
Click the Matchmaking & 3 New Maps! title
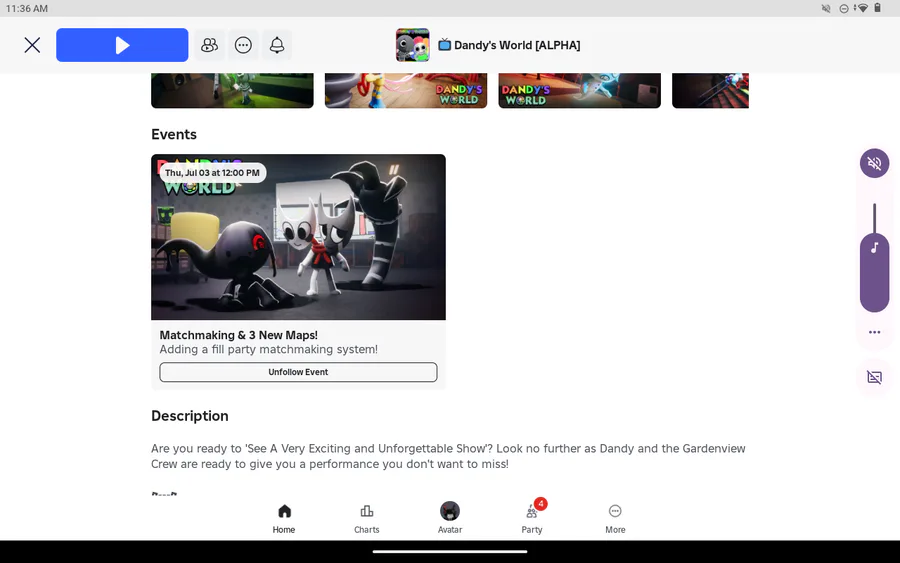(239, 335)
